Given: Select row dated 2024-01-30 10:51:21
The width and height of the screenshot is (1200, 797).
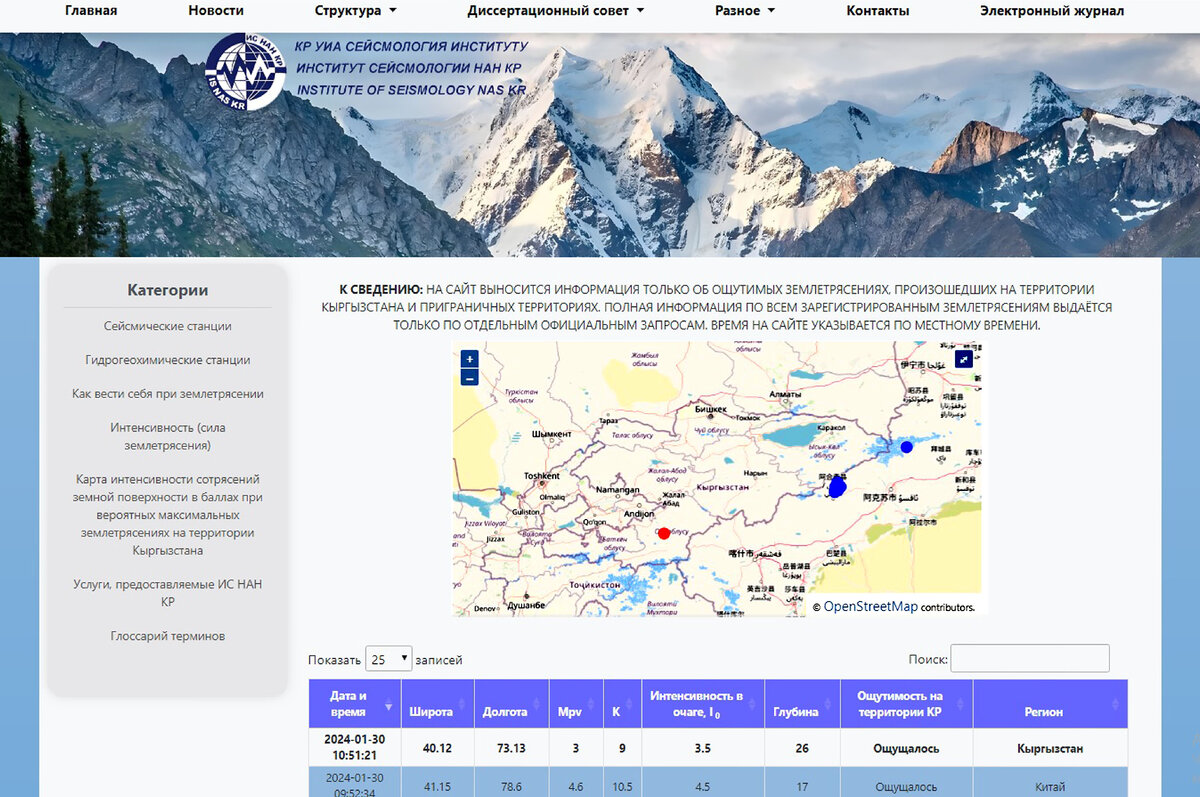Looking at the screenshot, I should tap(718, 748).
